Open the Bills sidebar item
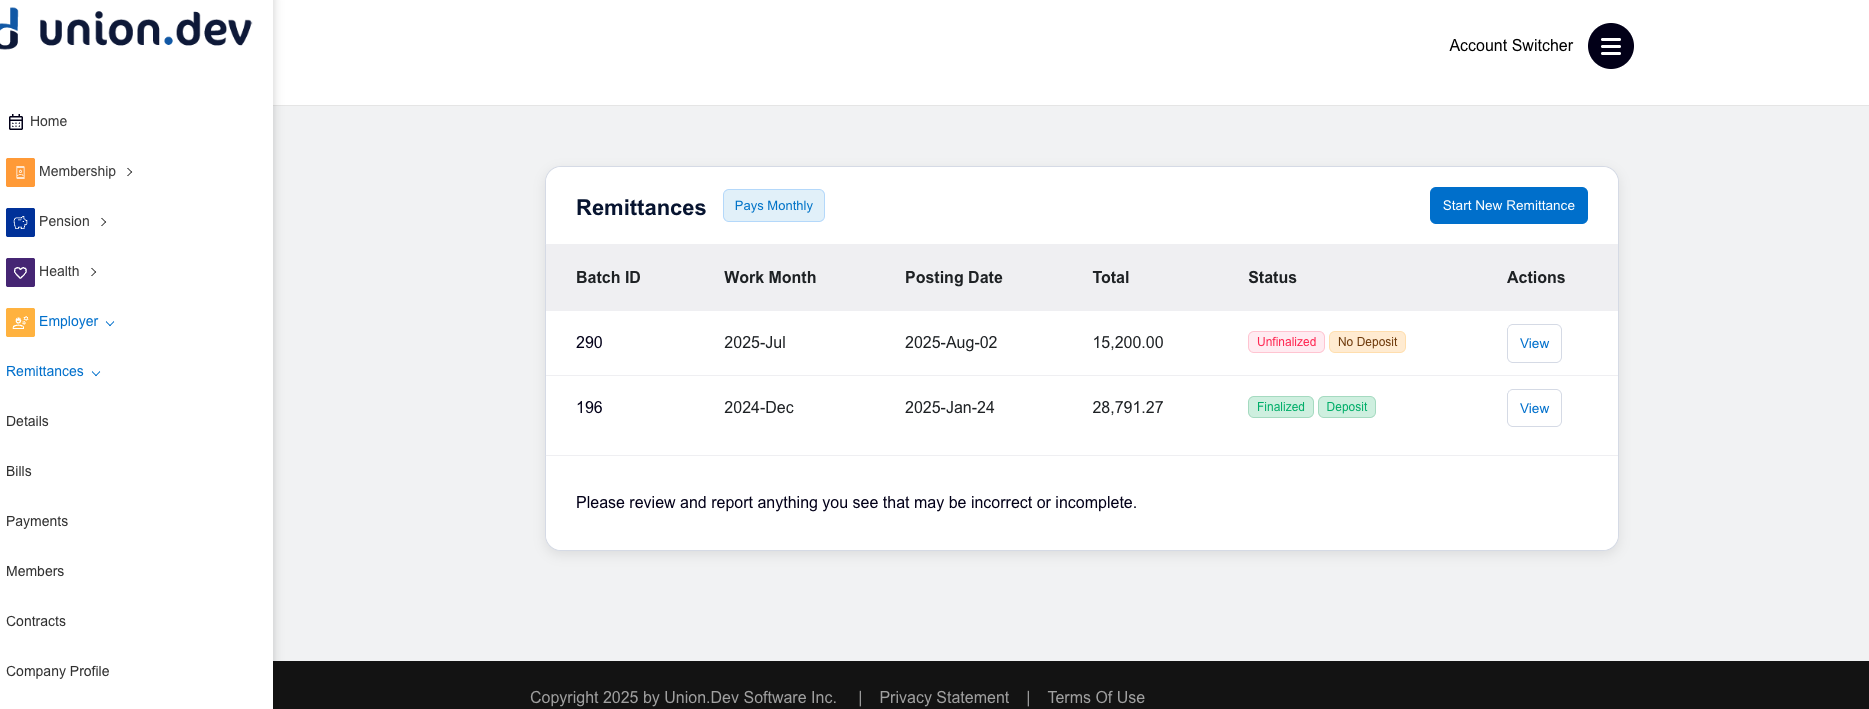The height and width of the screenshot is (709, 1869). (x=19, y=471)
